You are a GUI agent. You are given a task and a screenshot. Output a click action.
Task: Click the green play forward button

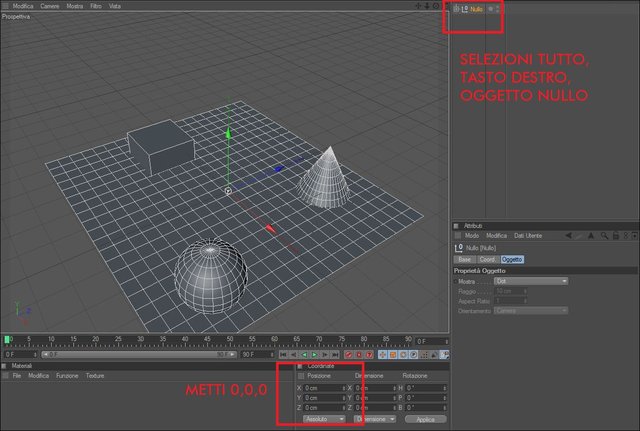point(314,355)
